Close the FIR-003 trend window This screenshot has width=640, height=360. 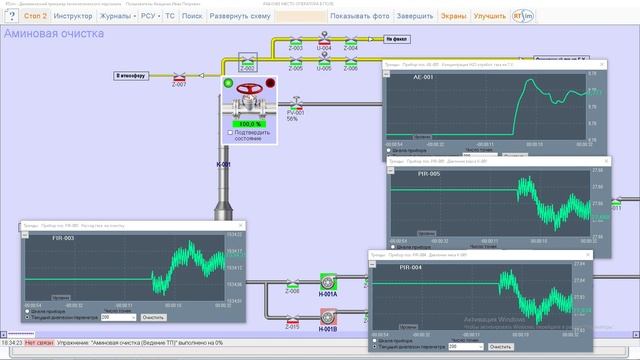(x=240, y=225)
